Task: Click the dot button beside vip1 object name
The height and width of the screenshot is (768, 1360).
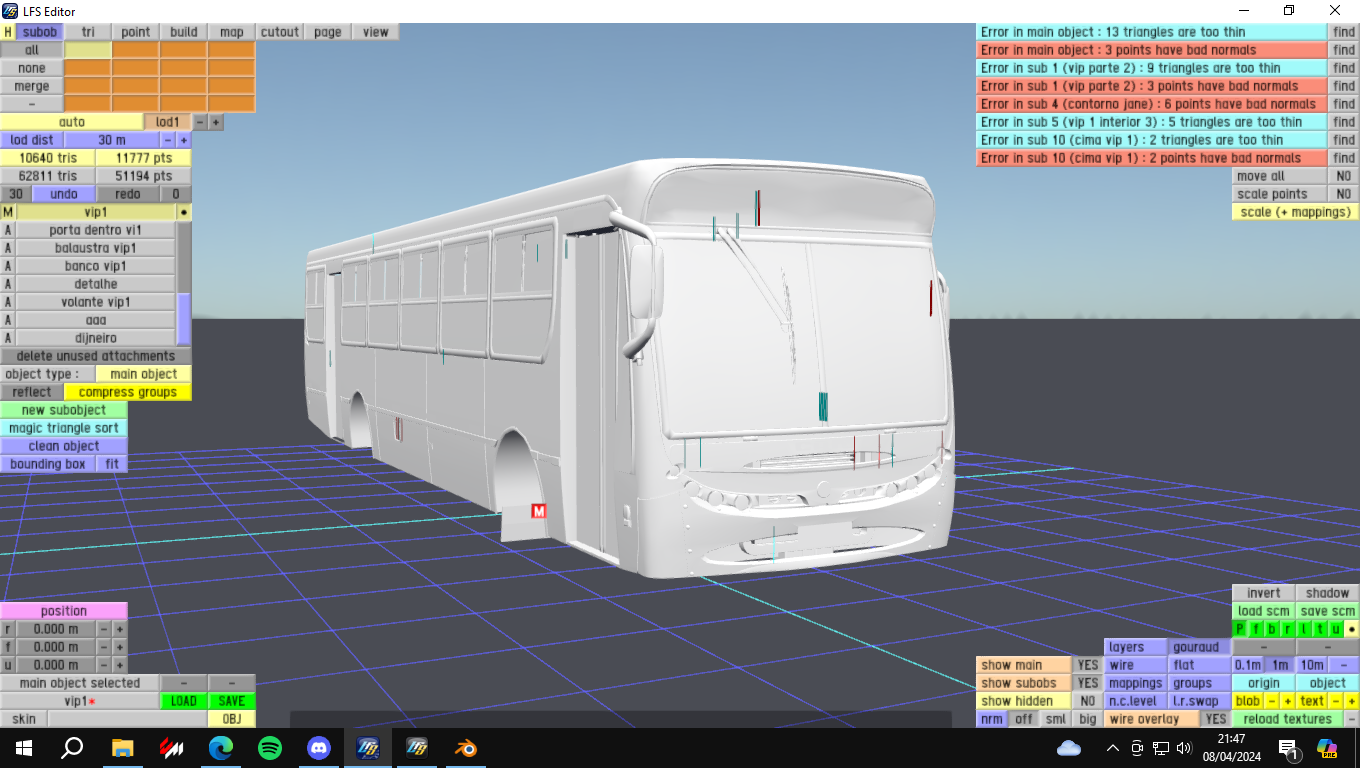Action: click(x=184, y=212)
